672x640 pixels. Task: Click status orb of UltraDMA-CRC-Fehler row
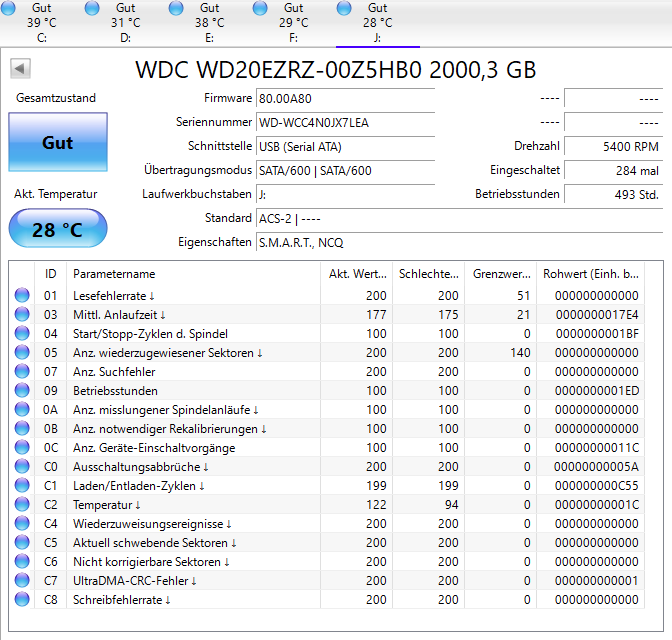point(22,580)
